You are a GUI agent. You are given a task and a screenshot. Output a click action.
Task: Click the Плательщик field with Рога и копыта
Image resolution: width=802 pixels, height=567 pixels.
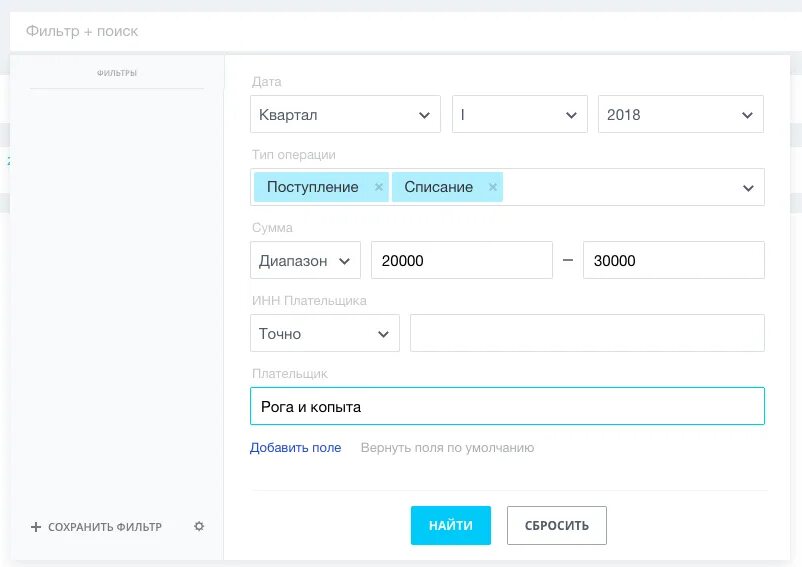click(x=507, y=406)
